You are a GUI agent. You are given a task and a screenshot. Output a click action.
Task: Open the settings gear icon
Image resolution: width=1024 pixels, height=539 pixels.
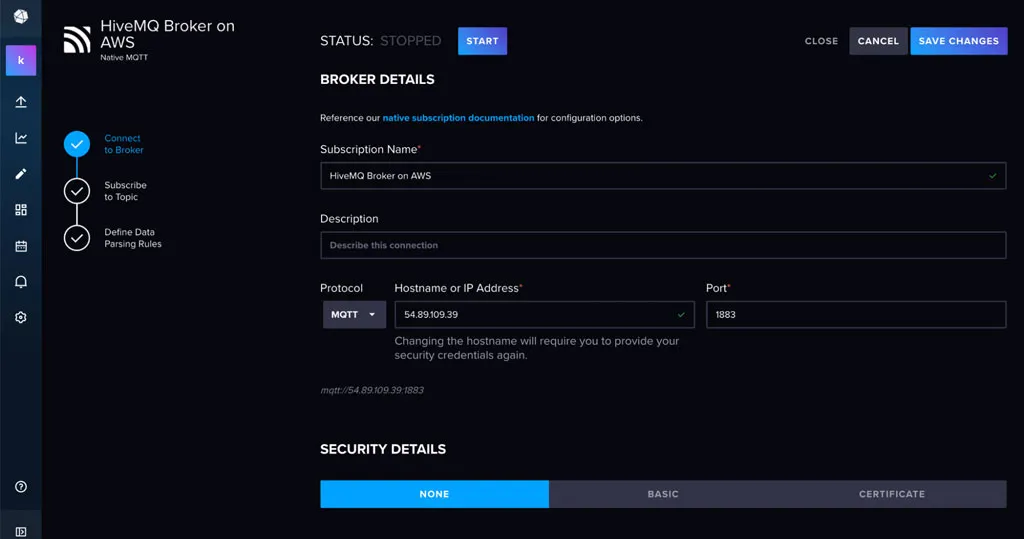21,318
